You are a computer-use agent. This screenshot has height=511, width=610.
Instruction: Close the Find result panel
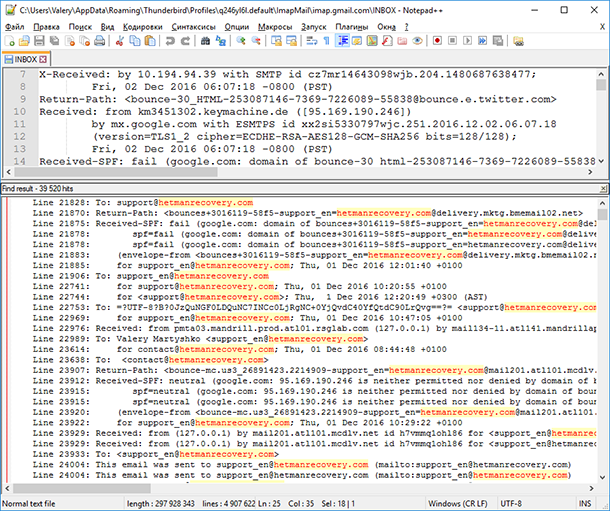[x=603, y=189]
